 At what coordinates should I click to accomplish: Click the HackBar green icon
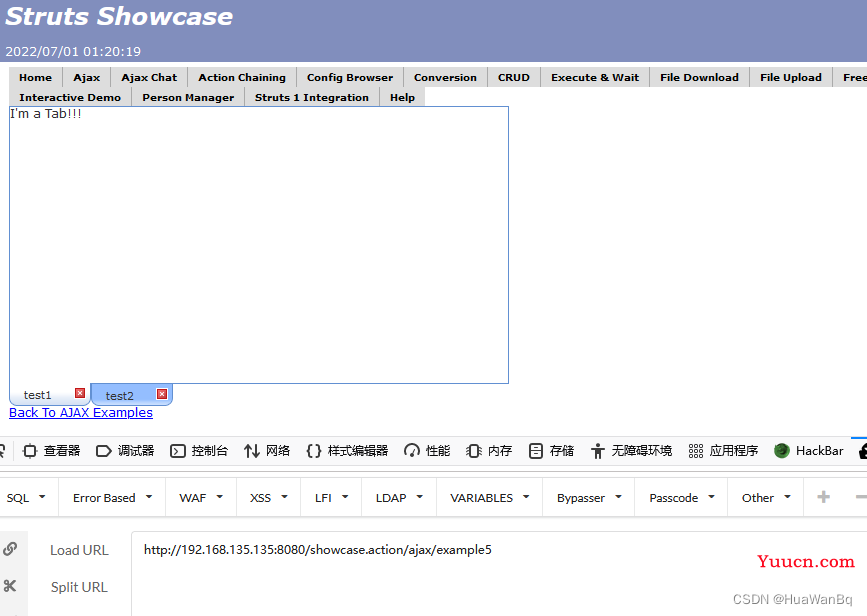click(781, 451)
